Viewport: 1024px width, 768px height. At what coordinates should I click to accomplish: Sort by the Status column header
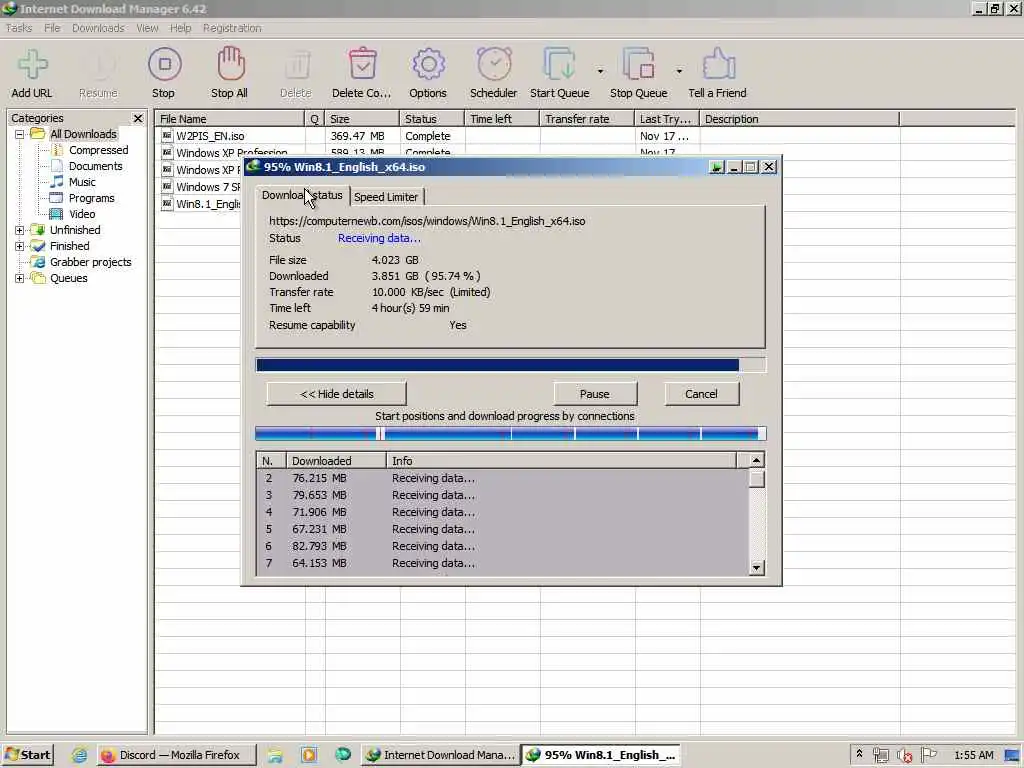[432, 119]
